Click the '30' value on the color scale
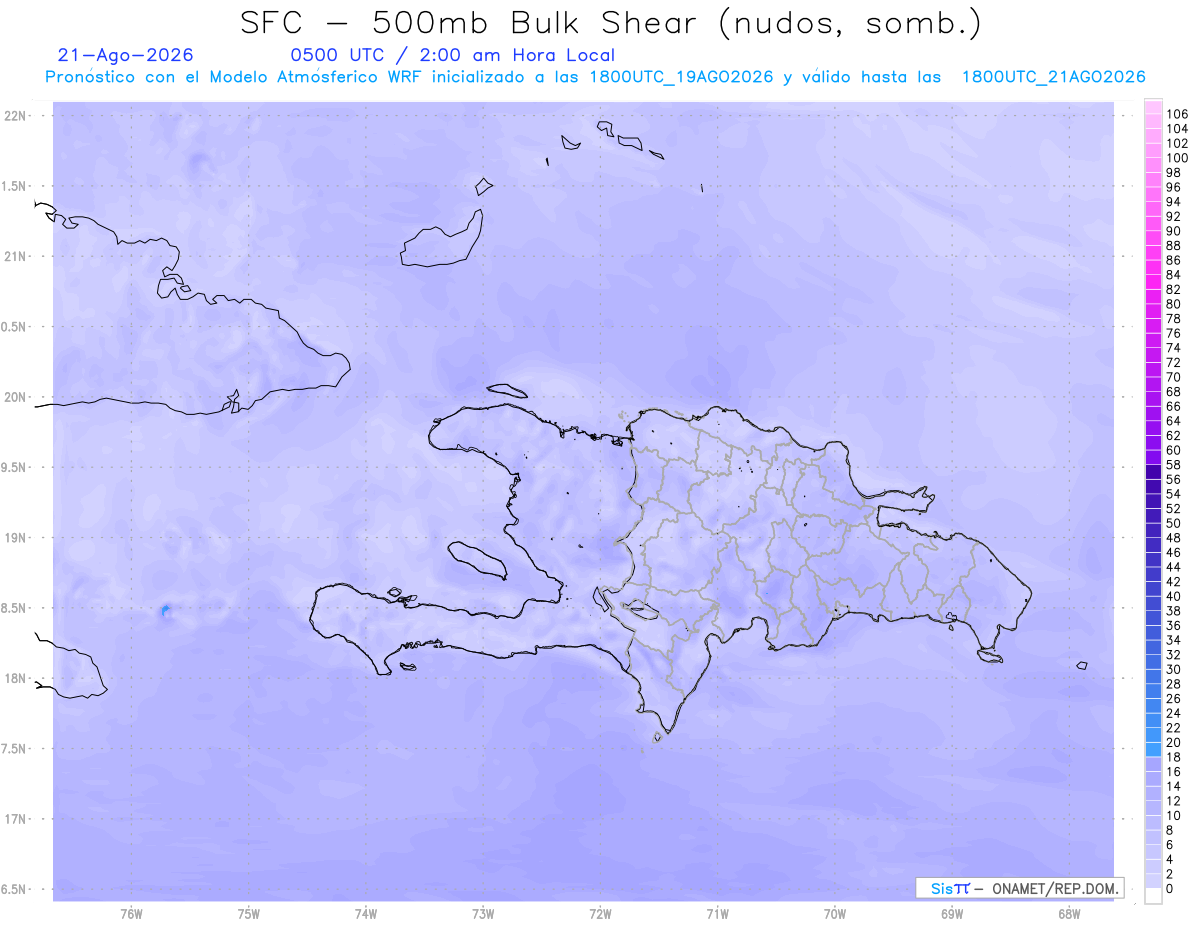Screen dimensions: 1200x927 [1173, 670]
